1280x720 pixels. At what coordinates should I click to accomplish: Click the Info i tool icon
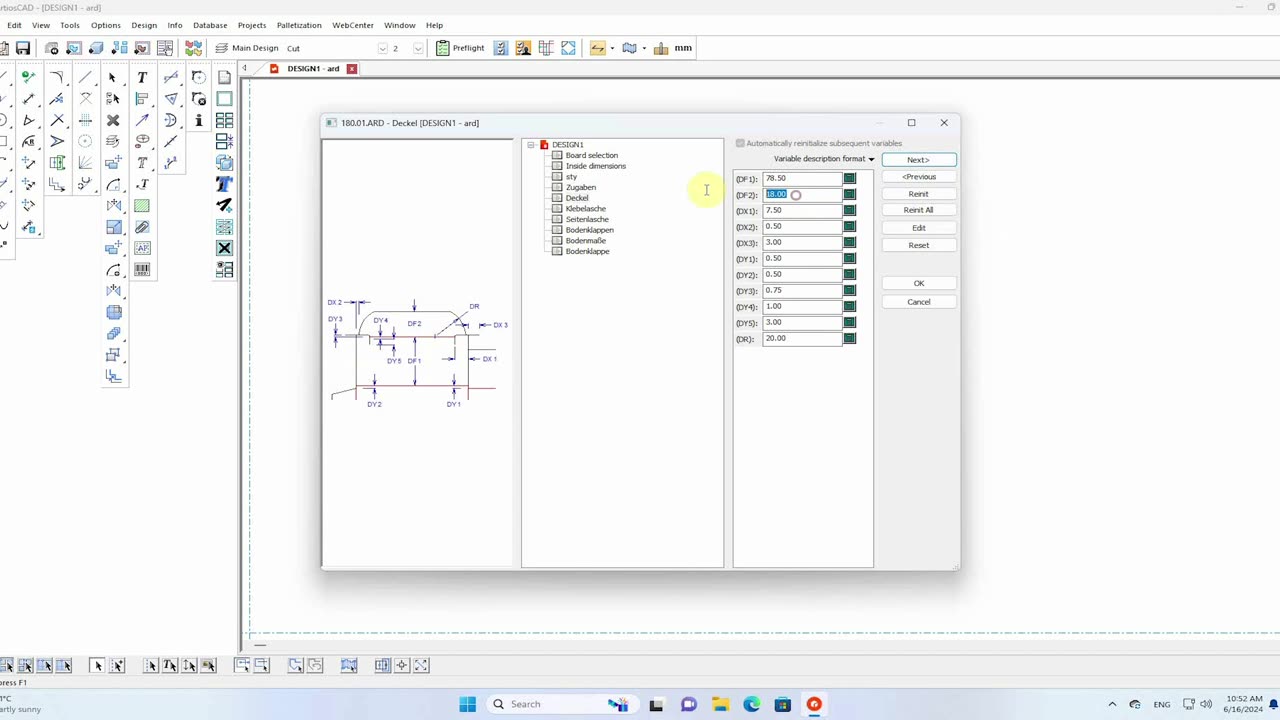click(x=198, y=120)
